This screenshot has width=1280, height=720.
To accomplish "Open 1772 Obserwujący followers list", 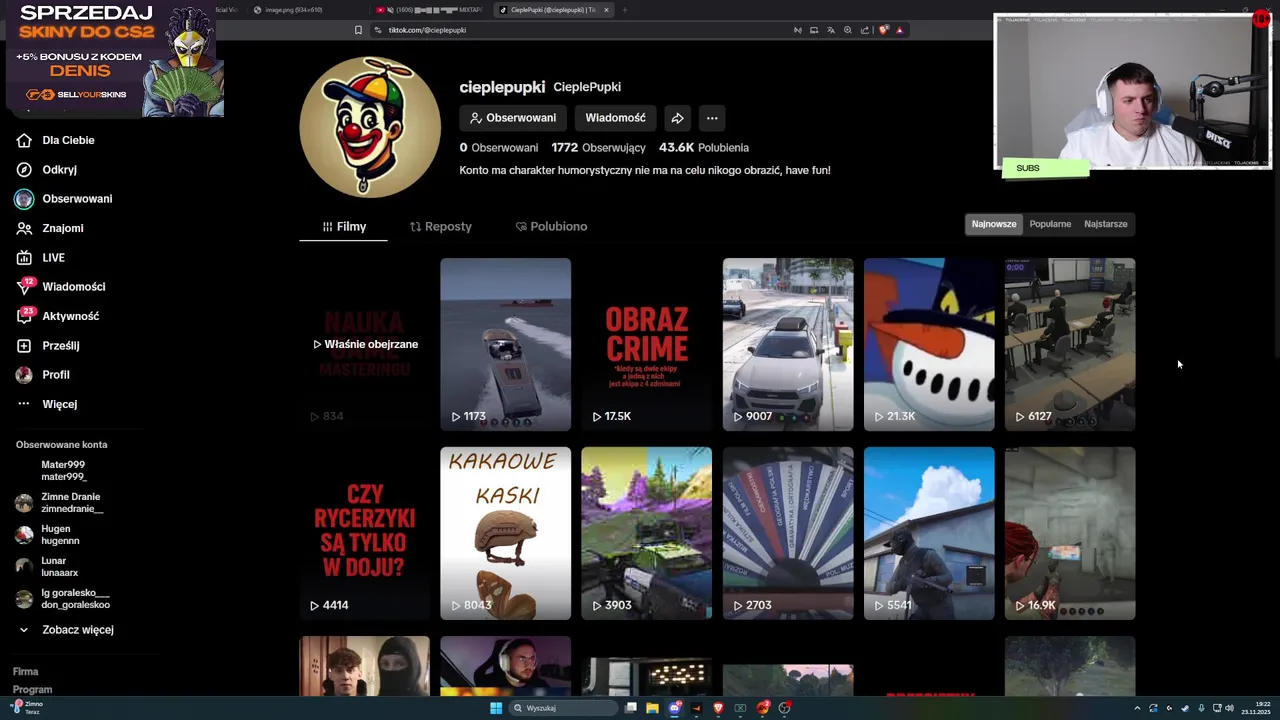I will [x=598, y=147].
